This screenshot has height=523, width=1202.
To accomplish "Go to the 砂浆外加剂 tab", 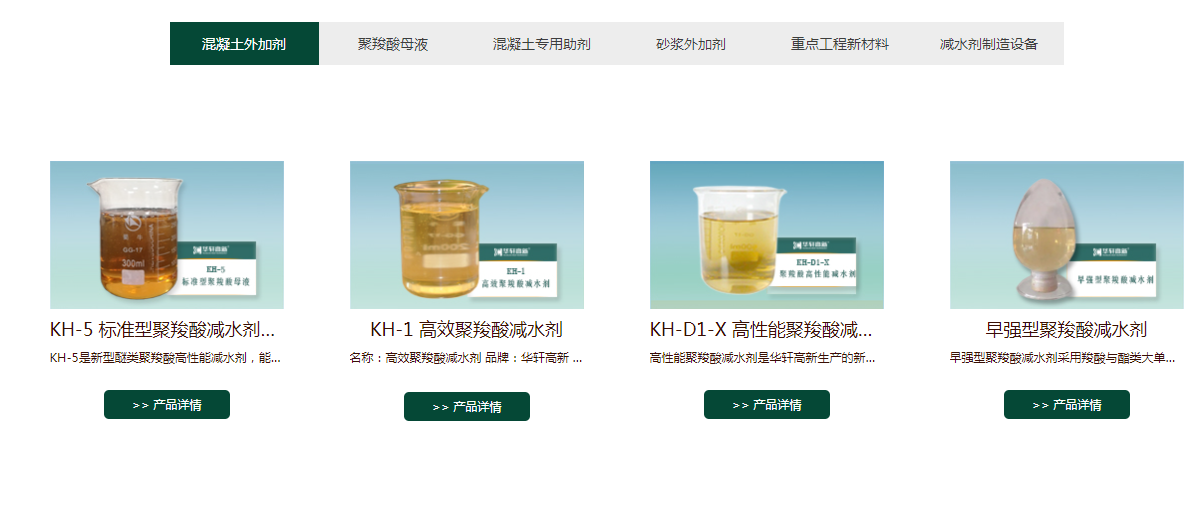I will click(691, 44).
